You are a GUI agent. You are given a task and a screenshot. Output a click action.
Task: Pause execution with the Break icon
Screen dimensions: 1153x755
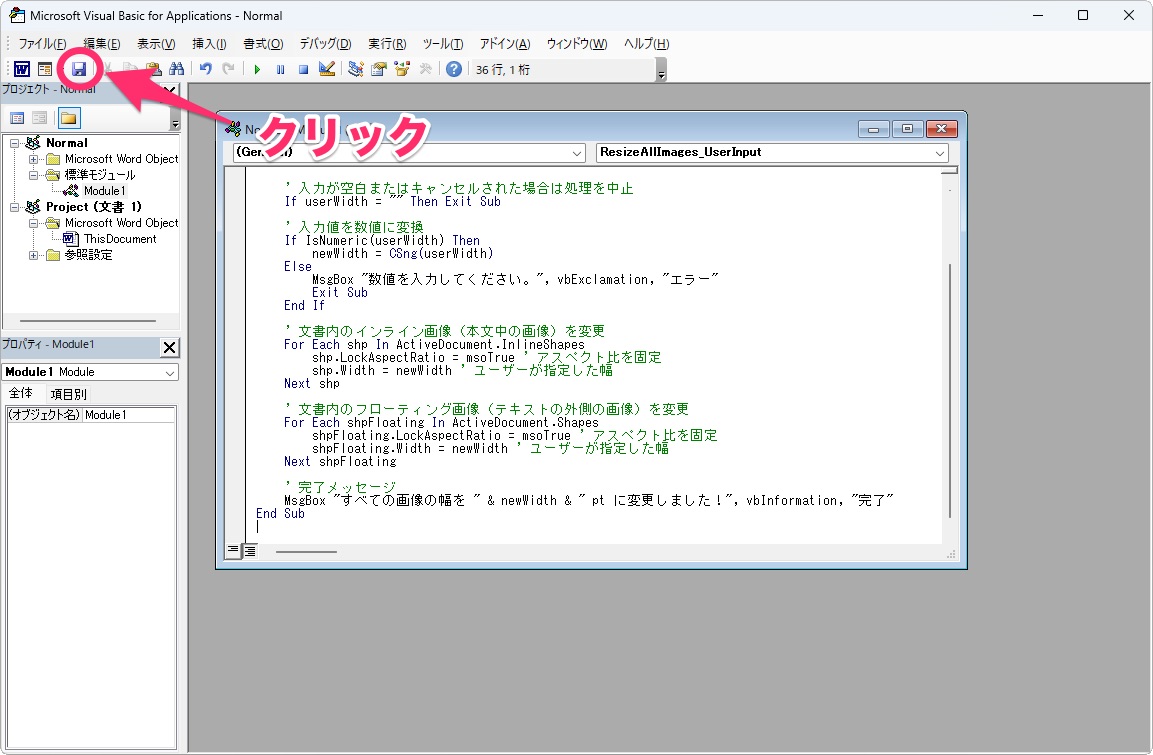pyautogui.click(x=280, y=68)
